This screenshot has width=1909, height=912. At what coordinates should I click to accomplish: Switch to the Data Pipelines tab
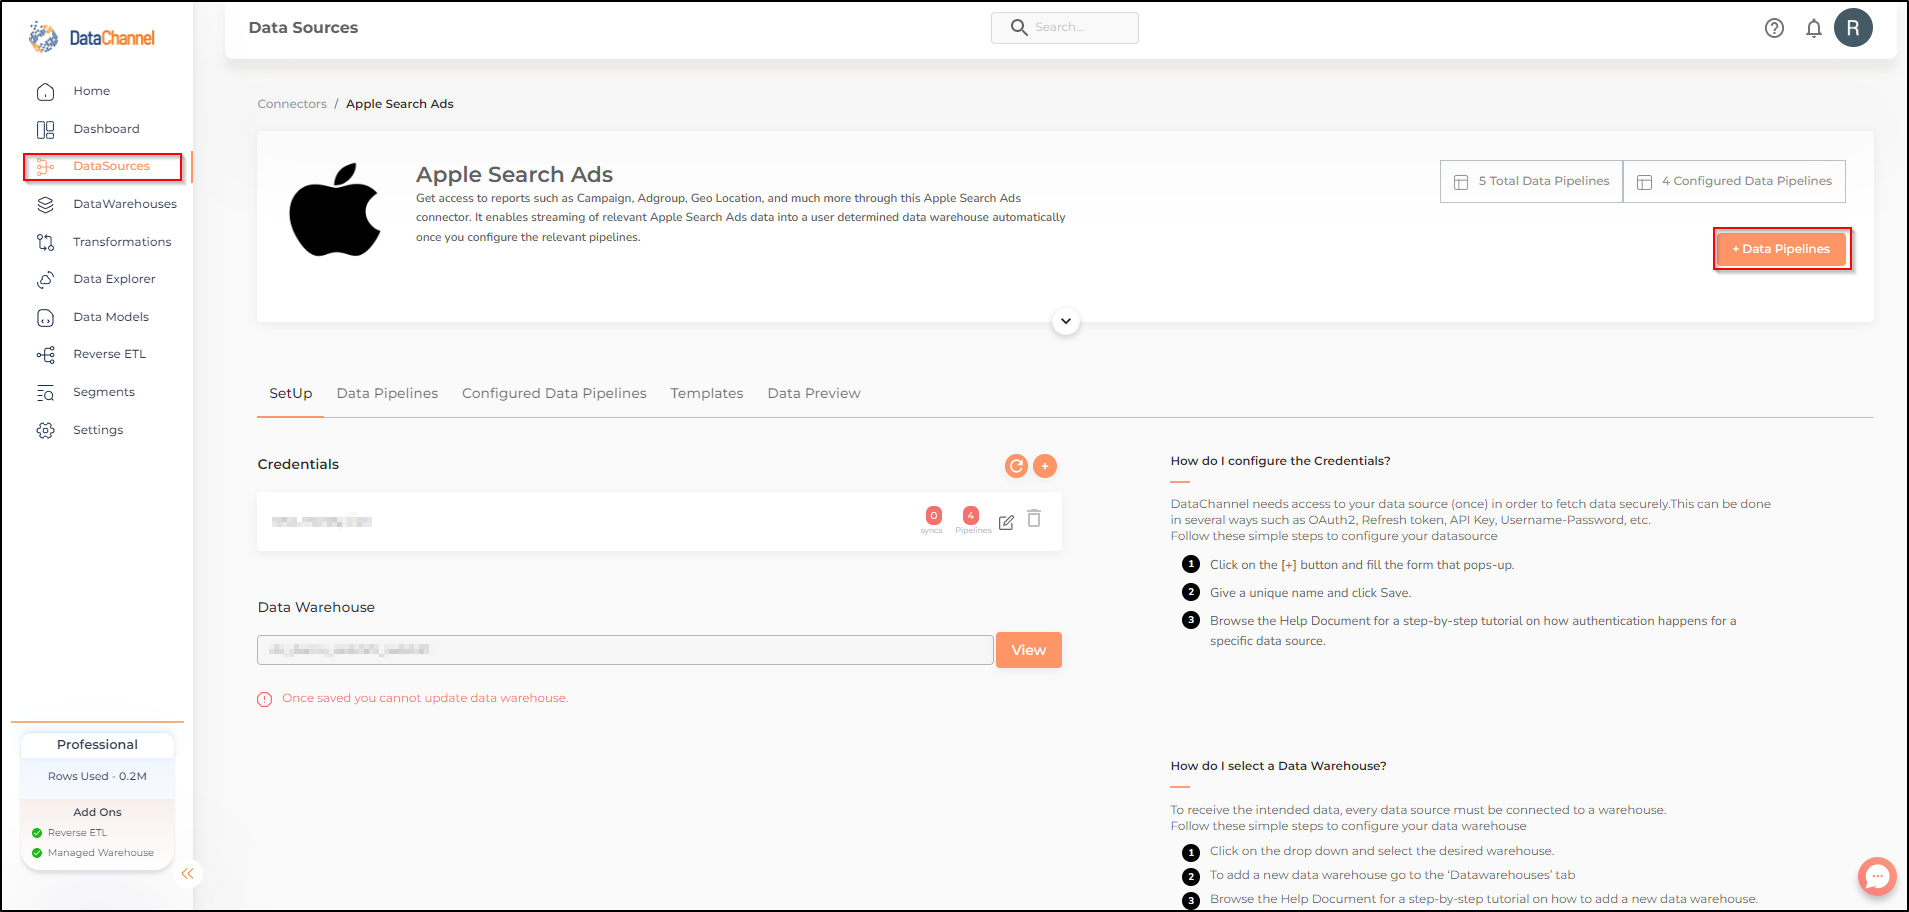387,393
